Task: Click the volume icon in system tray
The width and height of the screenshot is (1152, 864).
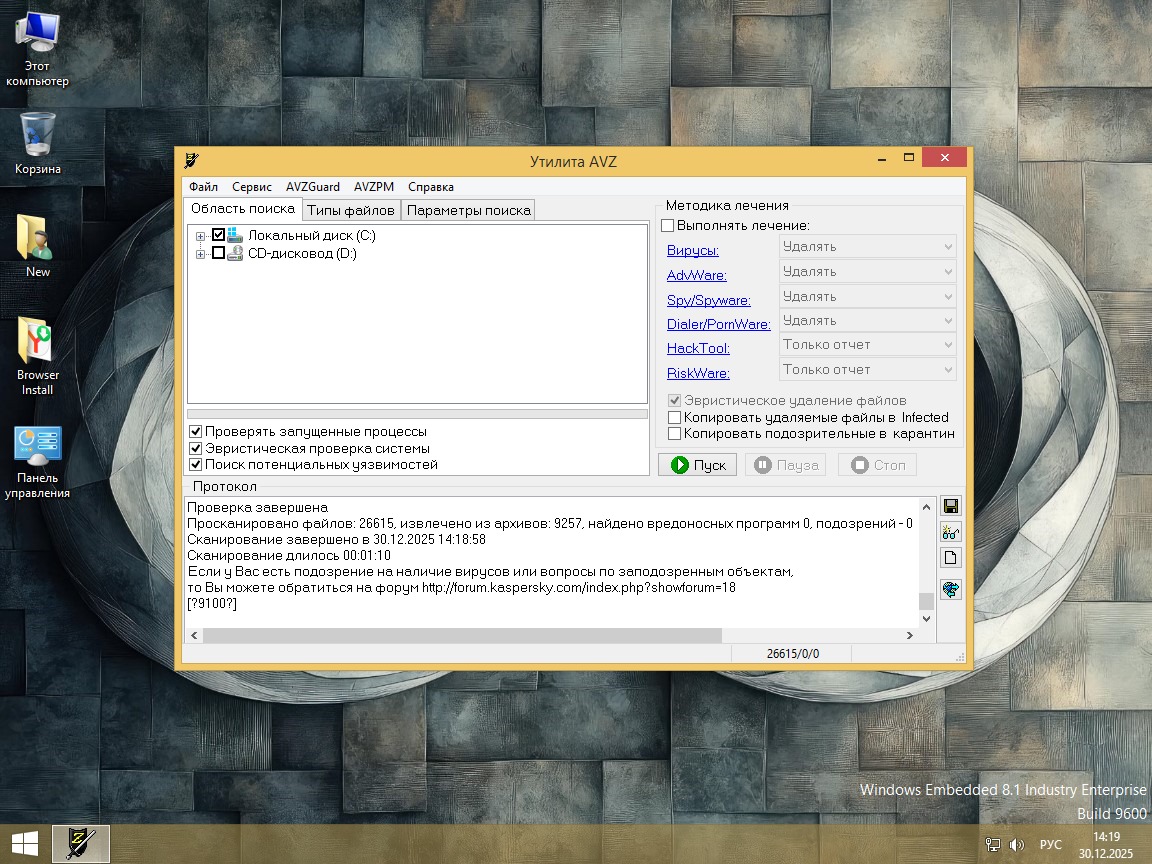Action: 1017,845
